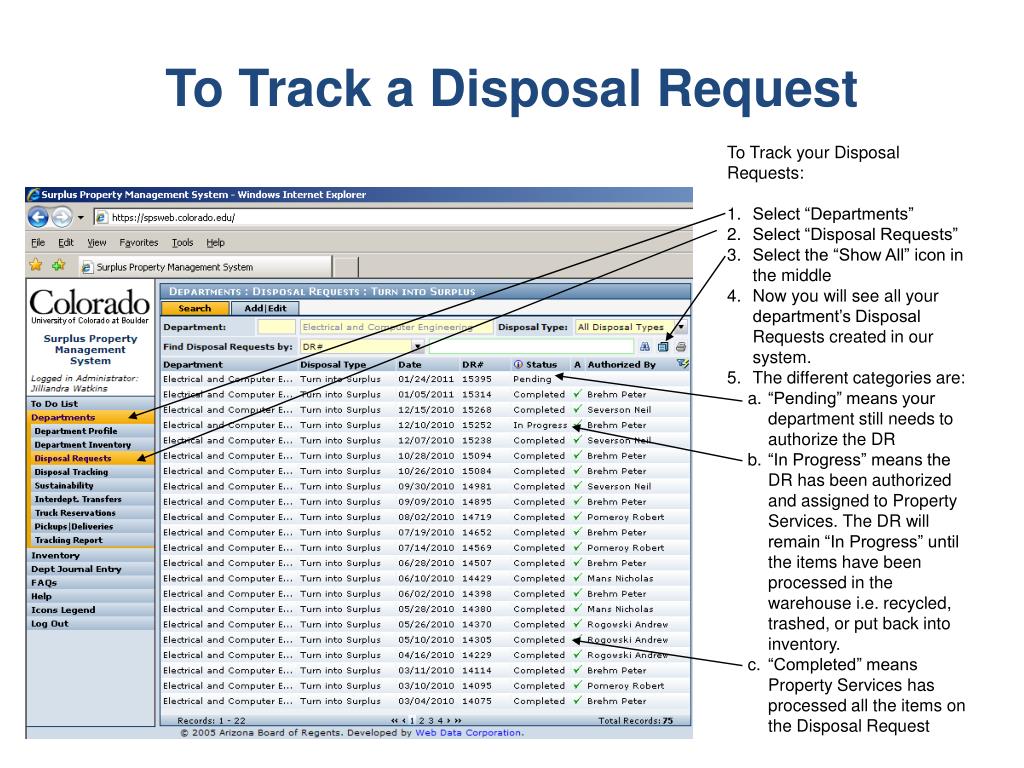
Task: Select the Add|Edit tab
Action: (265, 308)
